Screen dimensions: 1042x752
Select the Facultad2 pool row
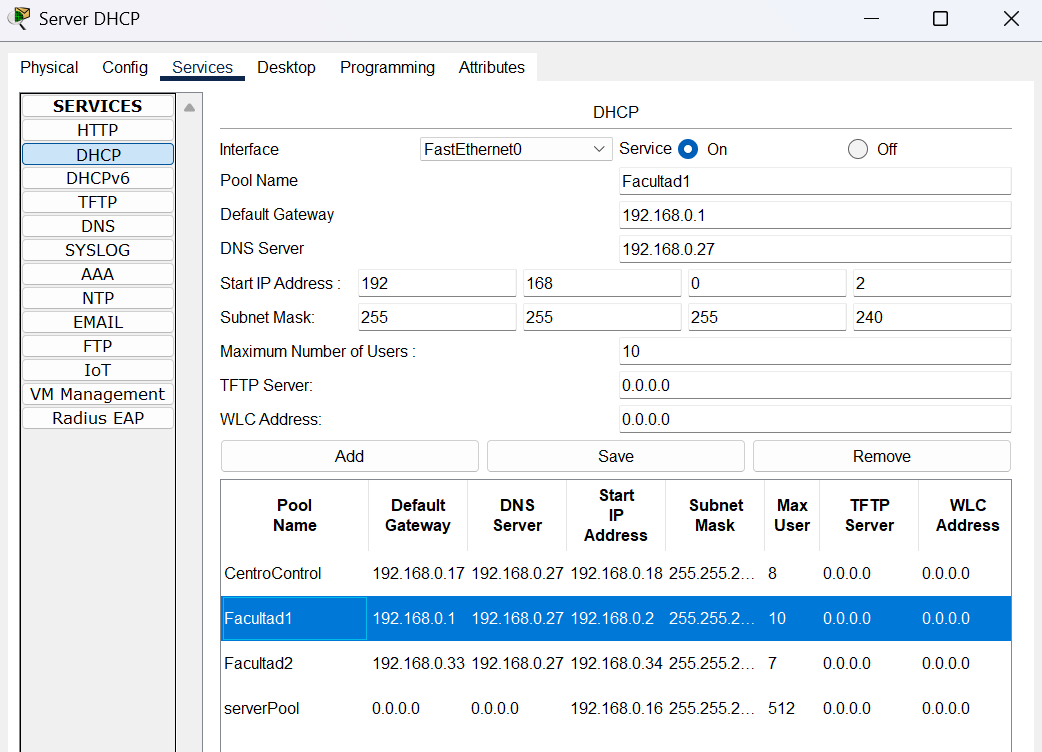(x=615, y=663)
